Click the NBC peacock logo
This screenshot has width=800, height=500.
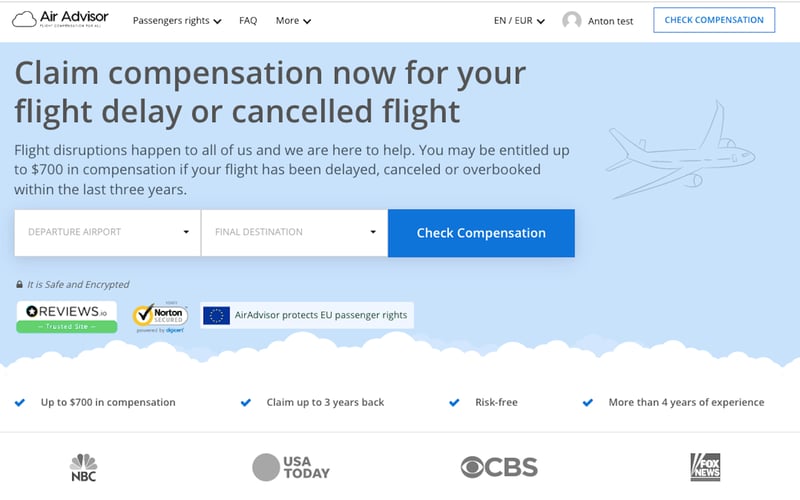(x=84, y=467)
